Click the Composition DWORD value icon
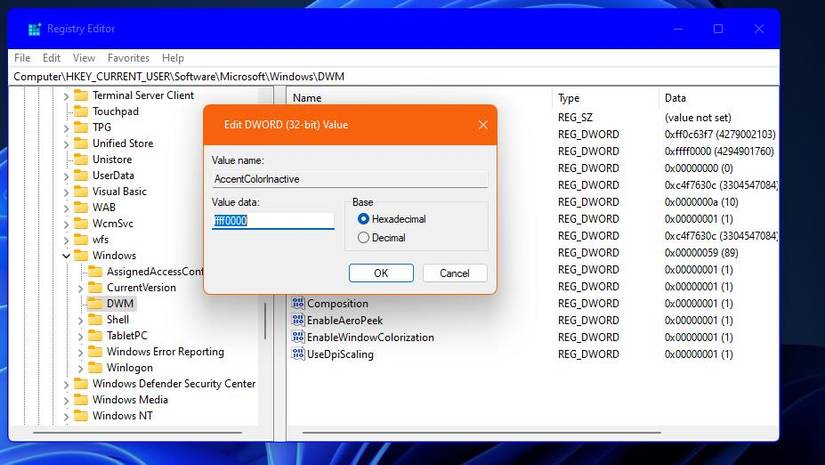 298,303
